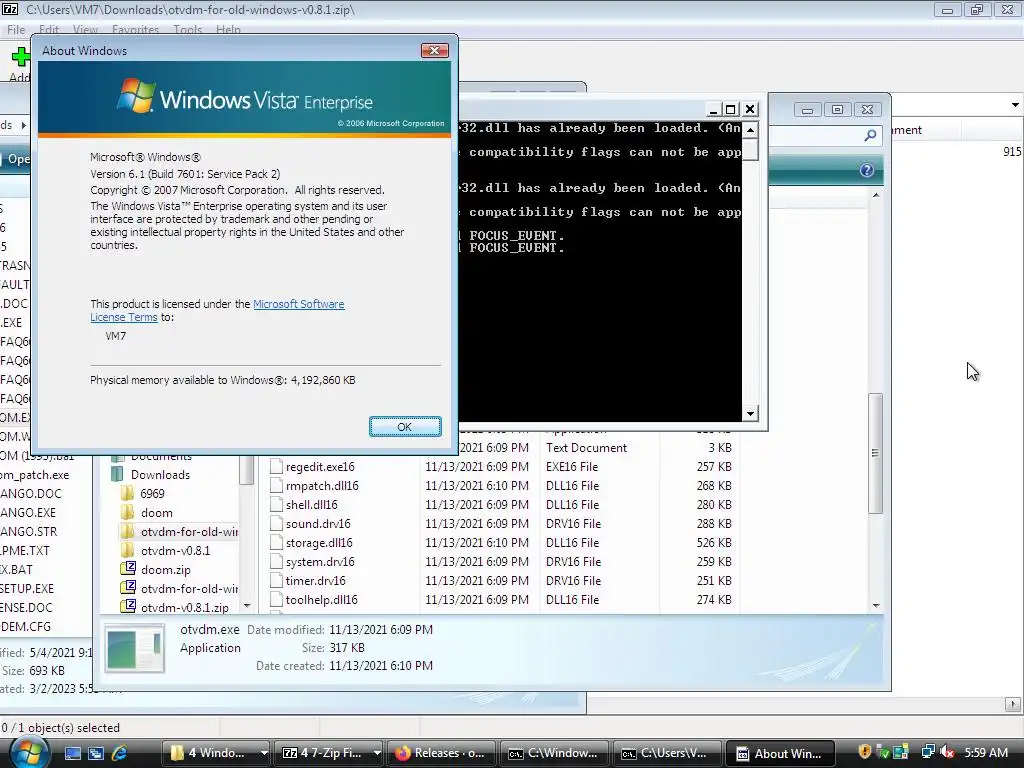Click the shell.dll16 file icon

coord(276,504)
